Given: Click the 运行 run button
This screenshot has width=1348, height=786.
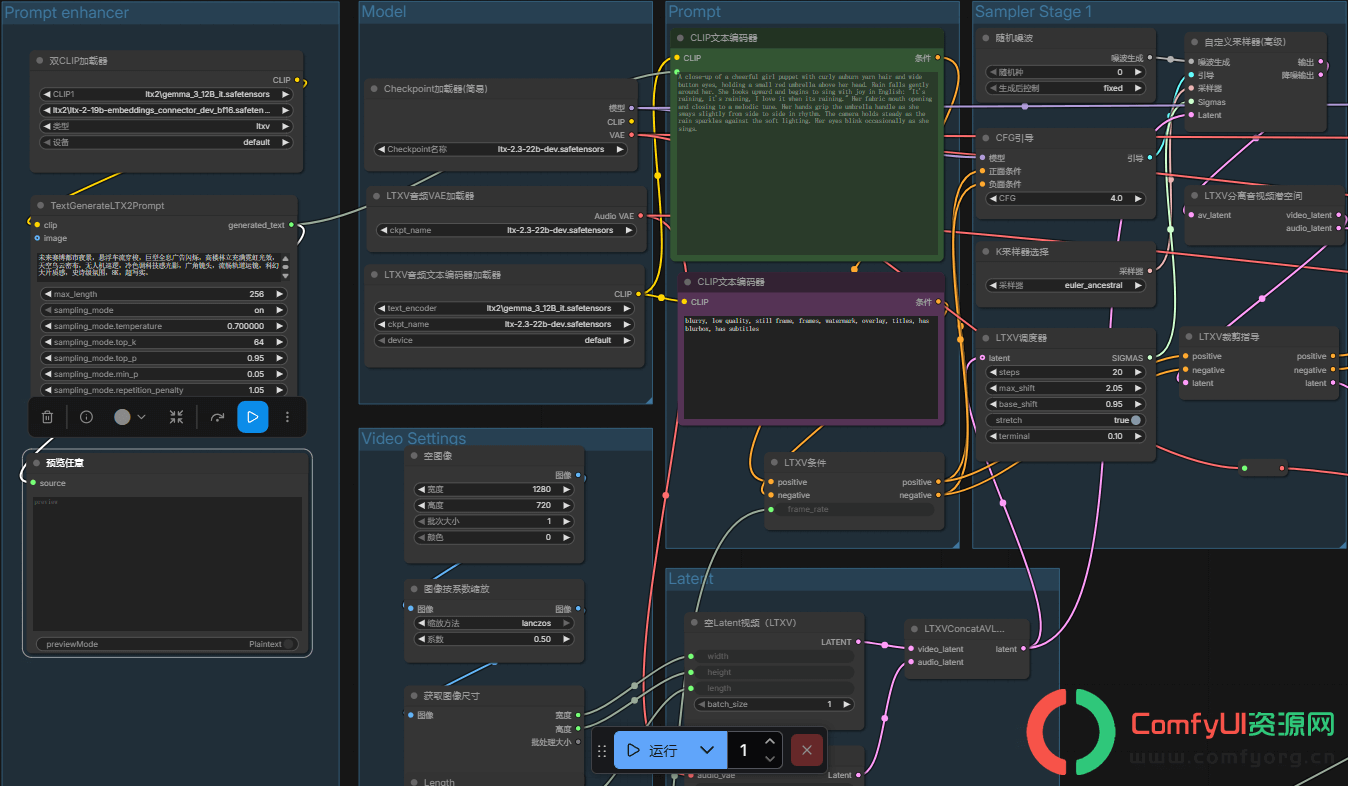Looking at the screenshot, I should click(651, 750).
